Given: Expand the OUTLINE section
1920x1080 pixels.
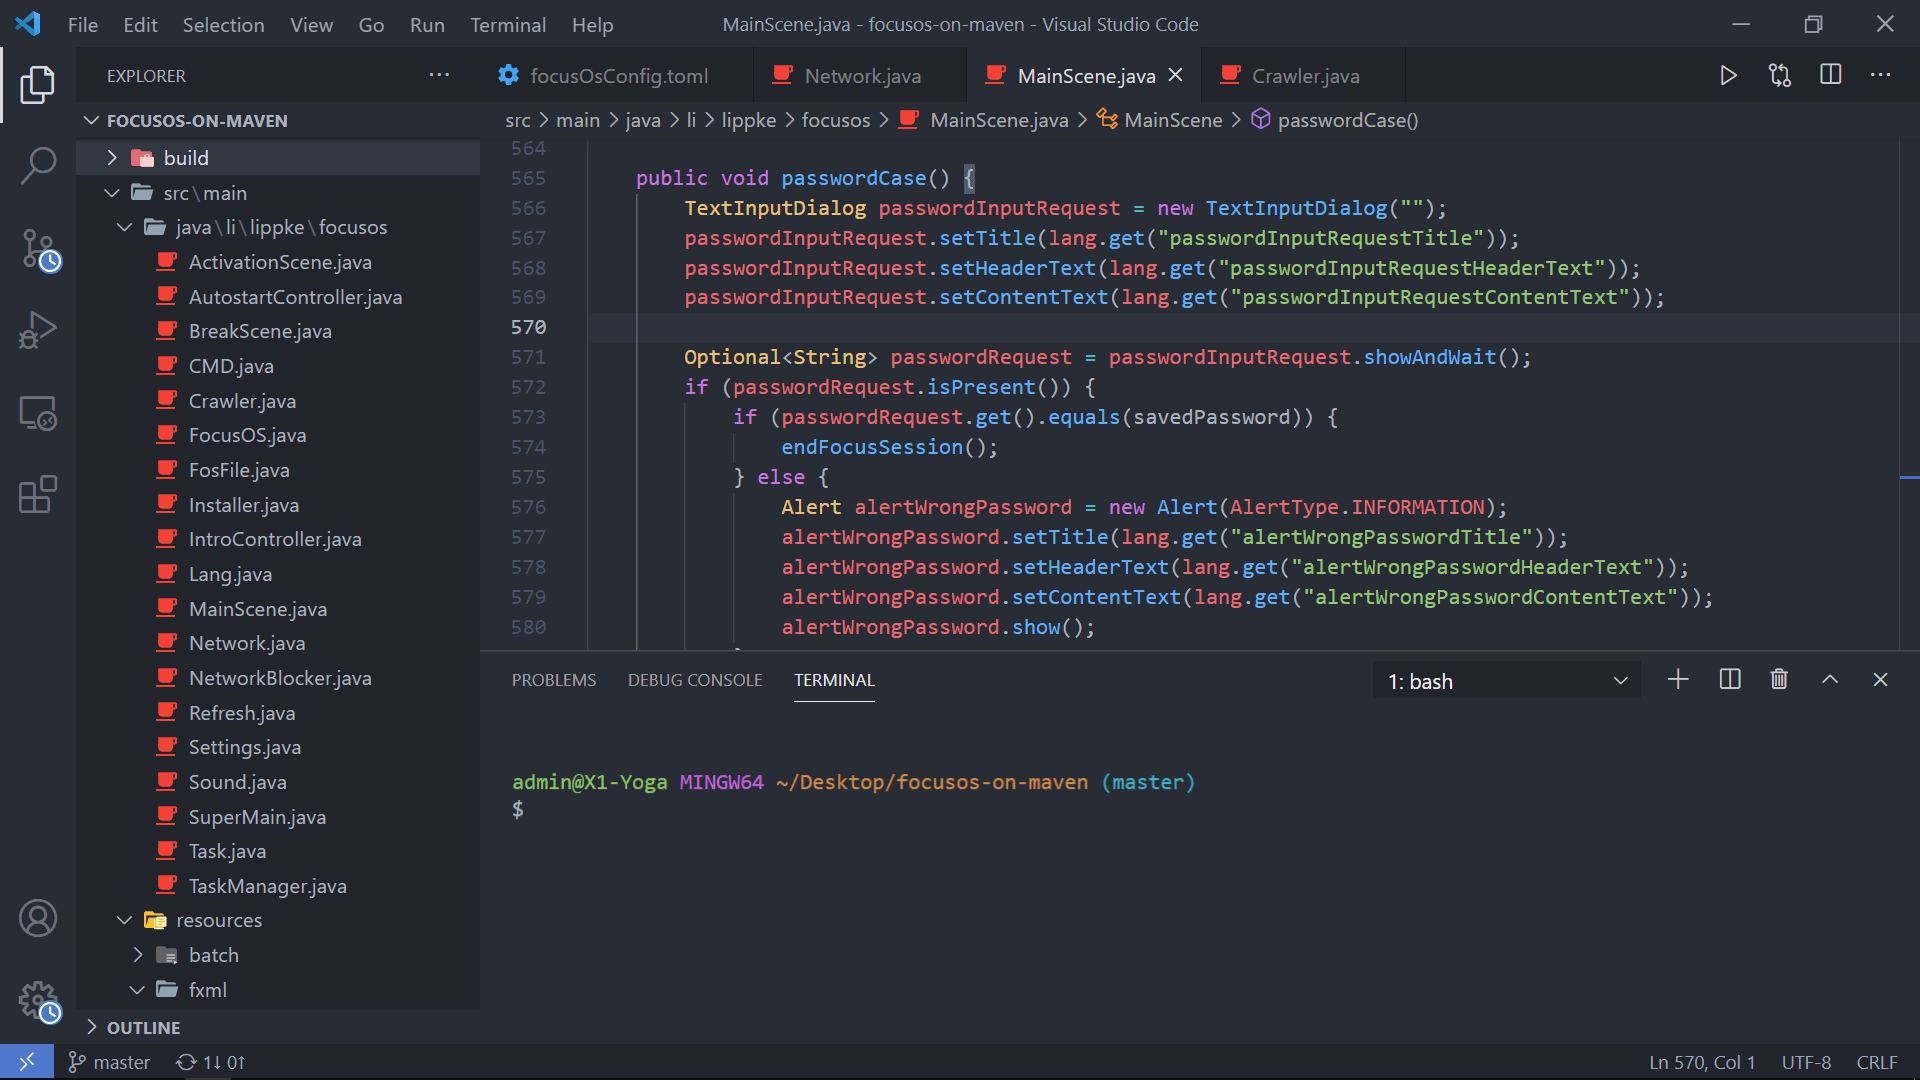Looking at the screenshot, I should pyautogui.click(x=278, y=1028).
